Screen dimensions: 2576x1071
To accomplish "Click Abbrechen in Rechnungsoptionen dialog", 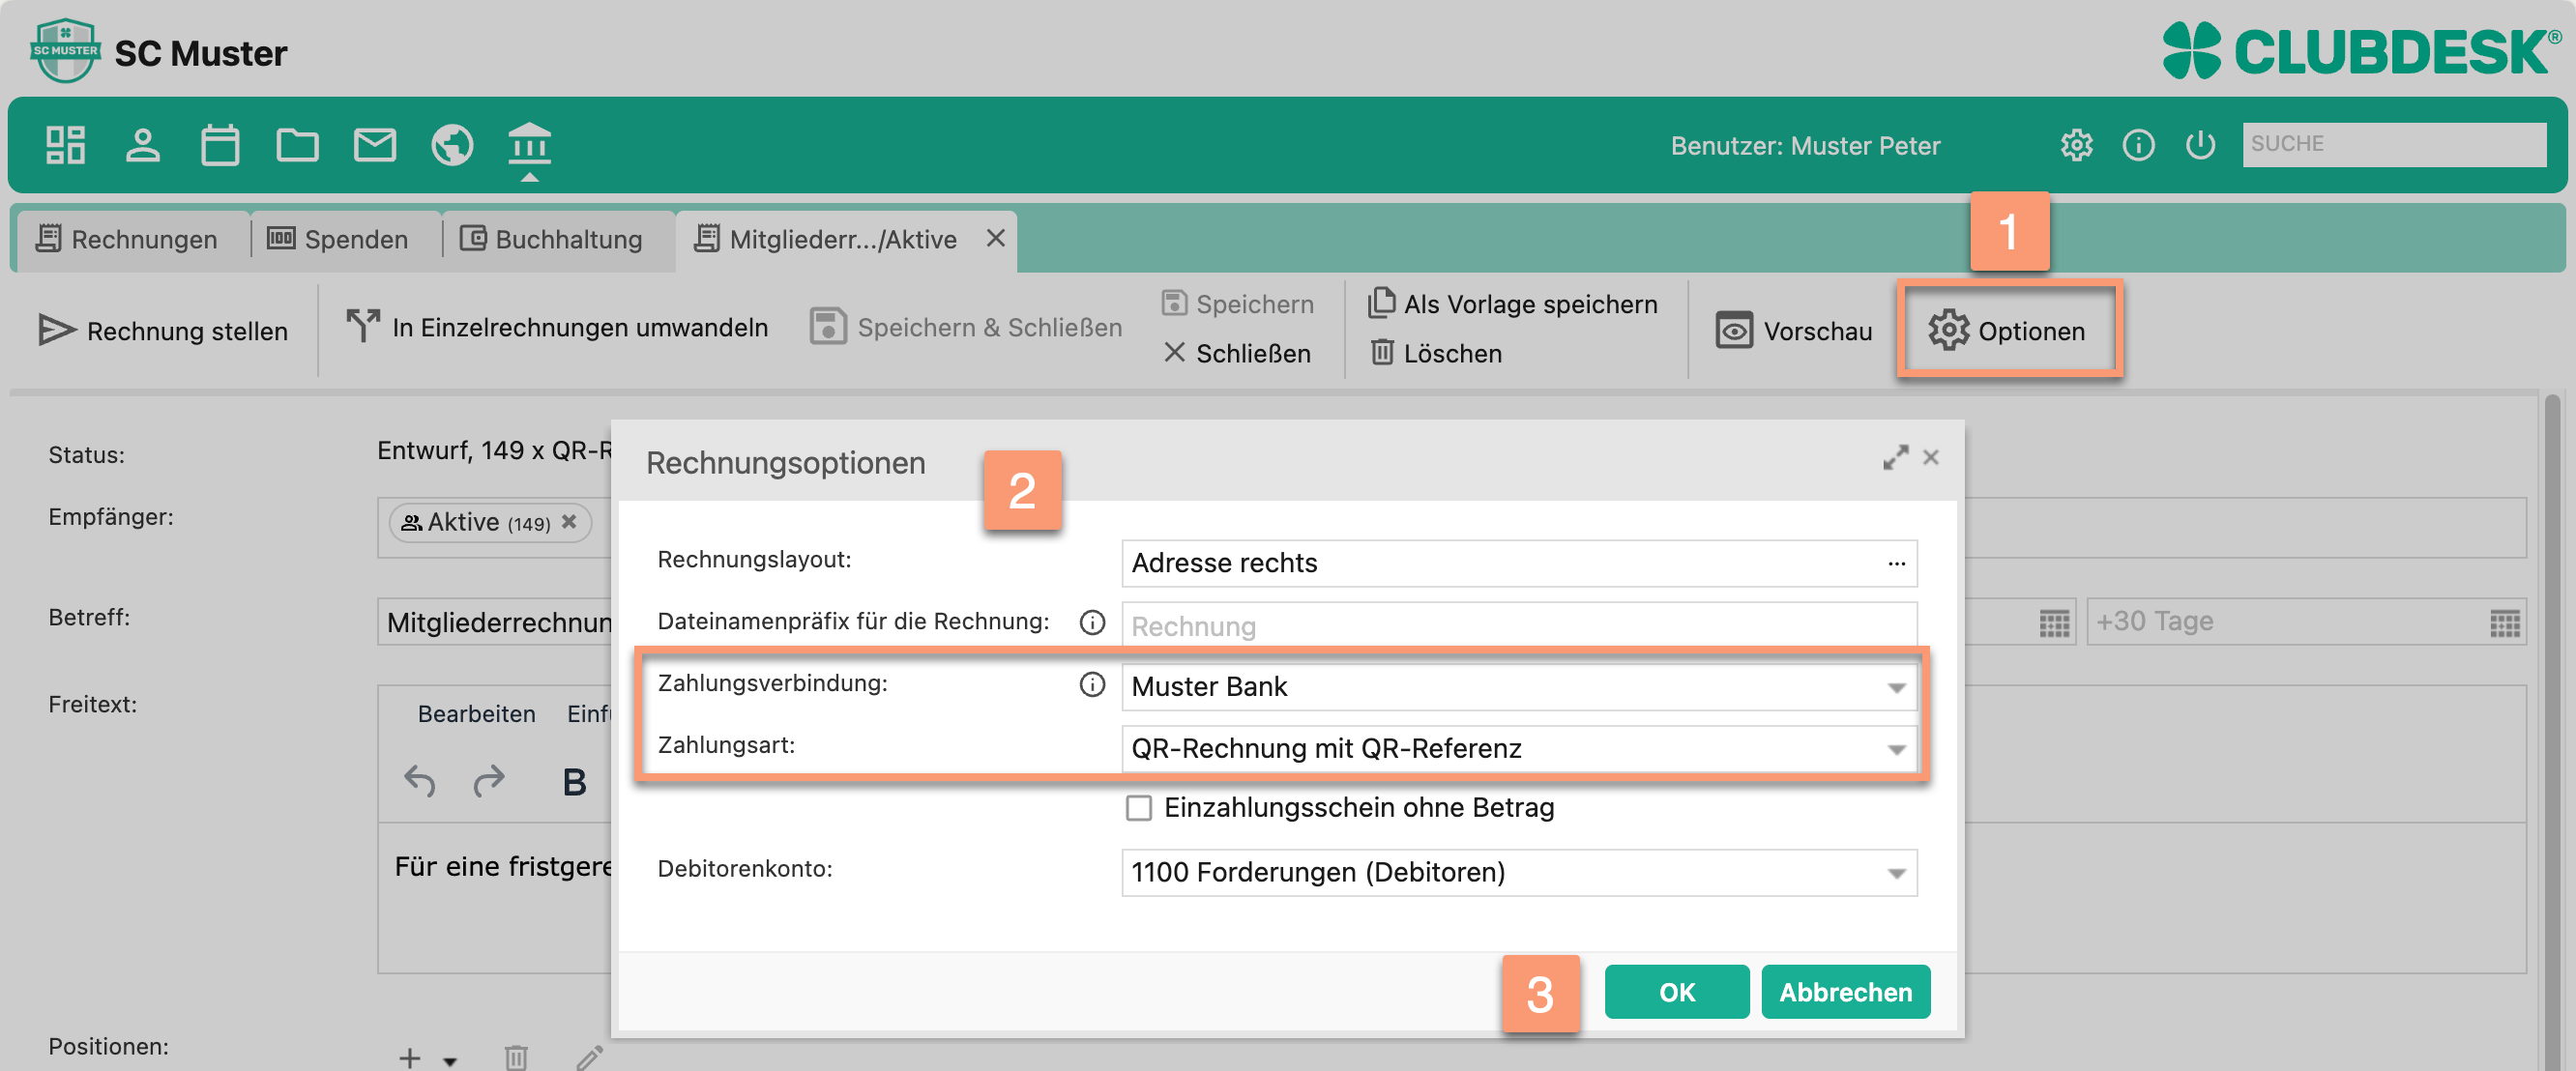I will coord(1845,991).
